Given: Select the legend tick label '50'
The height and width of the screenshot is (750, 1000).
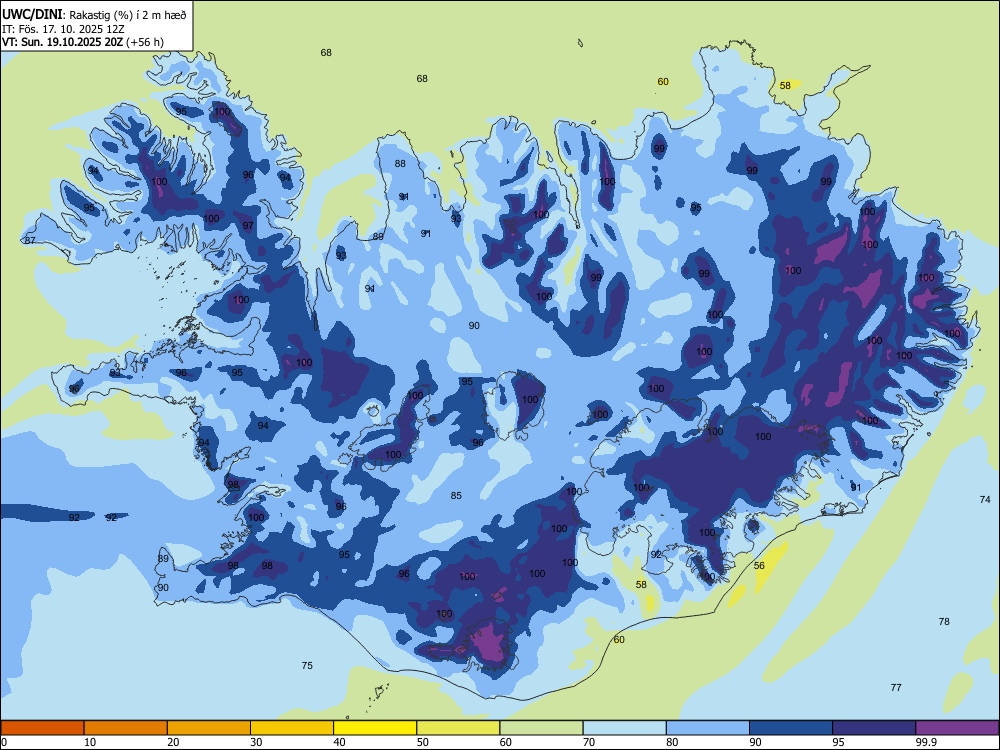Looking at the screenshot, I should [422, 742].
